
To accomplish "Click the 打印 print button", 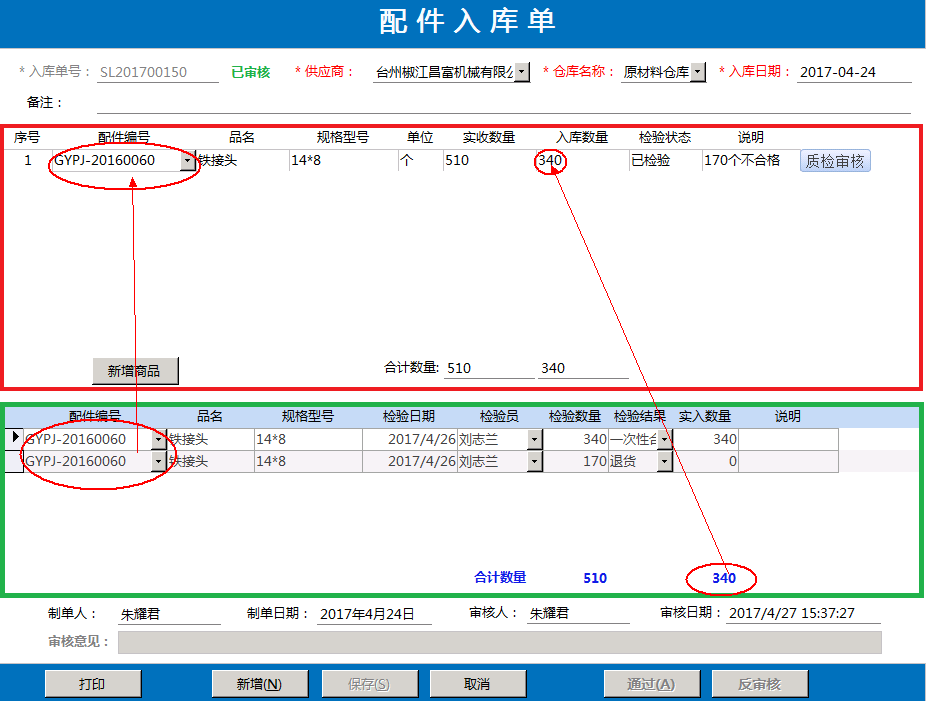I will click(x=93, y=684).
